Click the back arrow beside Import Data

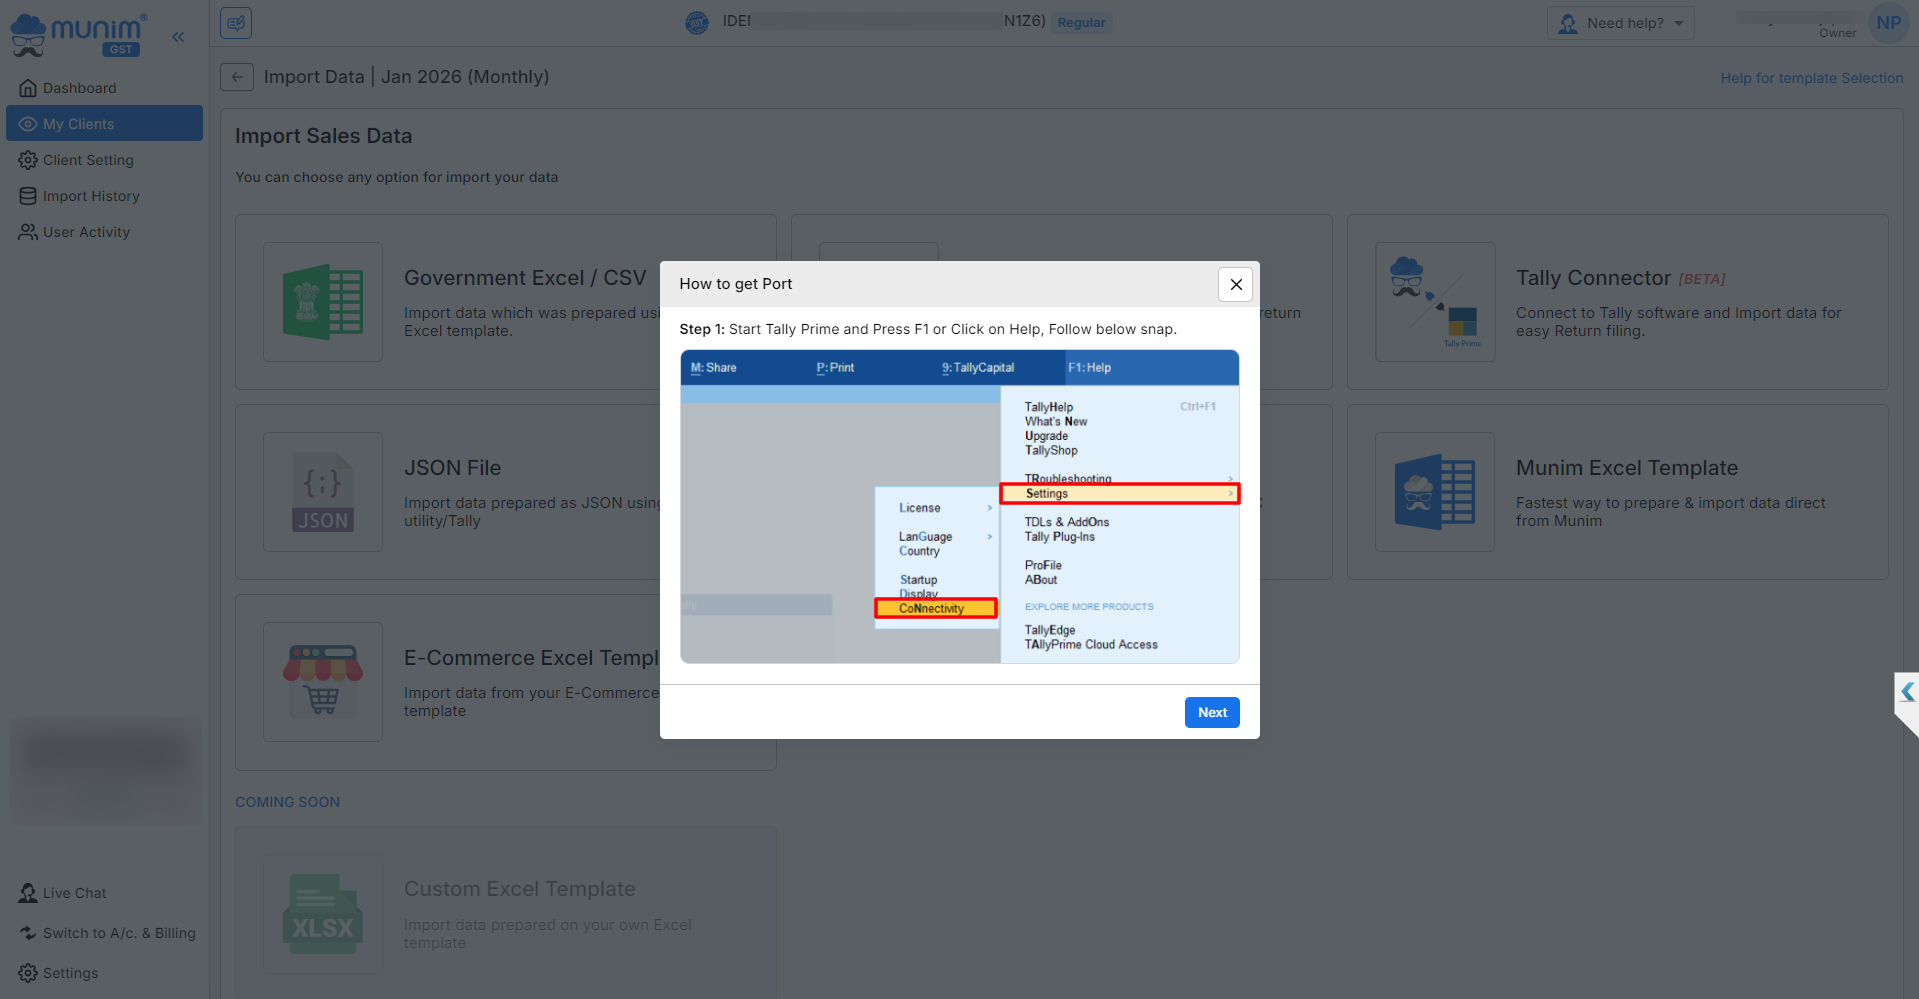237,77
